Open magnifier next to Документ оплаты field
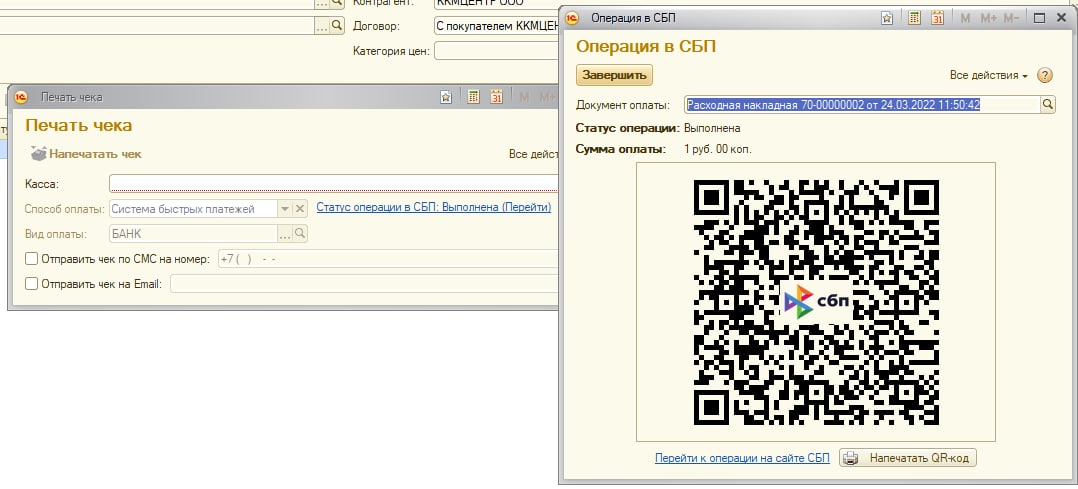This screenshot has height=489, width=1078. pos(1048,105)
